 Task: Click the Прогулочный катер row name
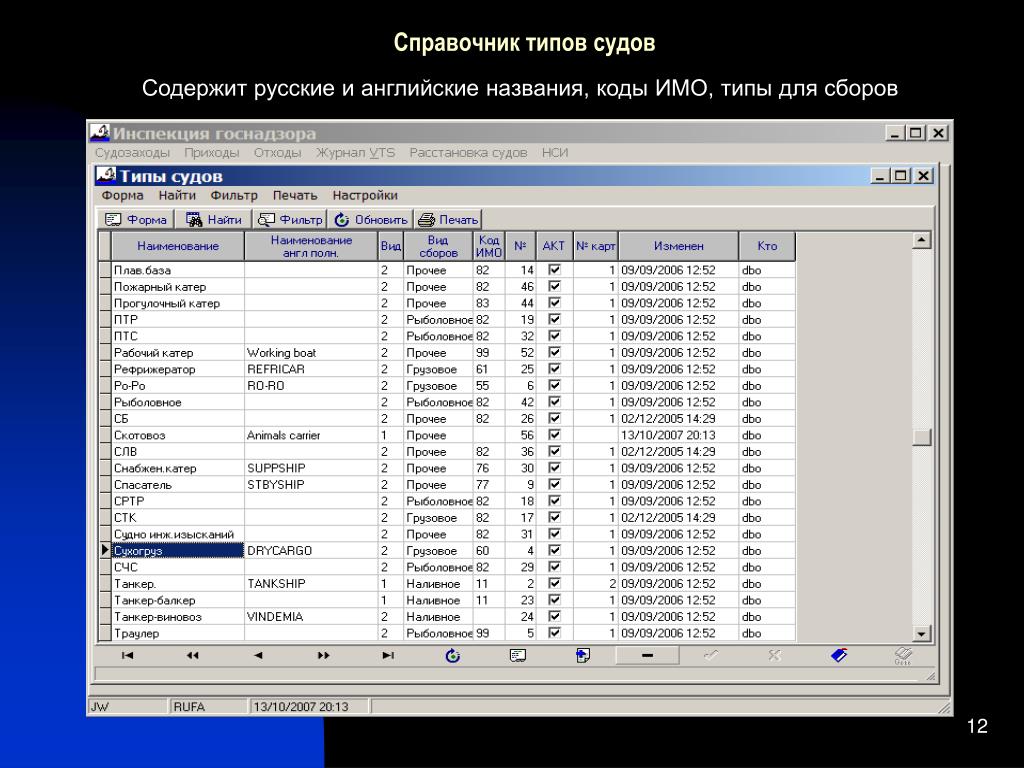tap(178, 303)
